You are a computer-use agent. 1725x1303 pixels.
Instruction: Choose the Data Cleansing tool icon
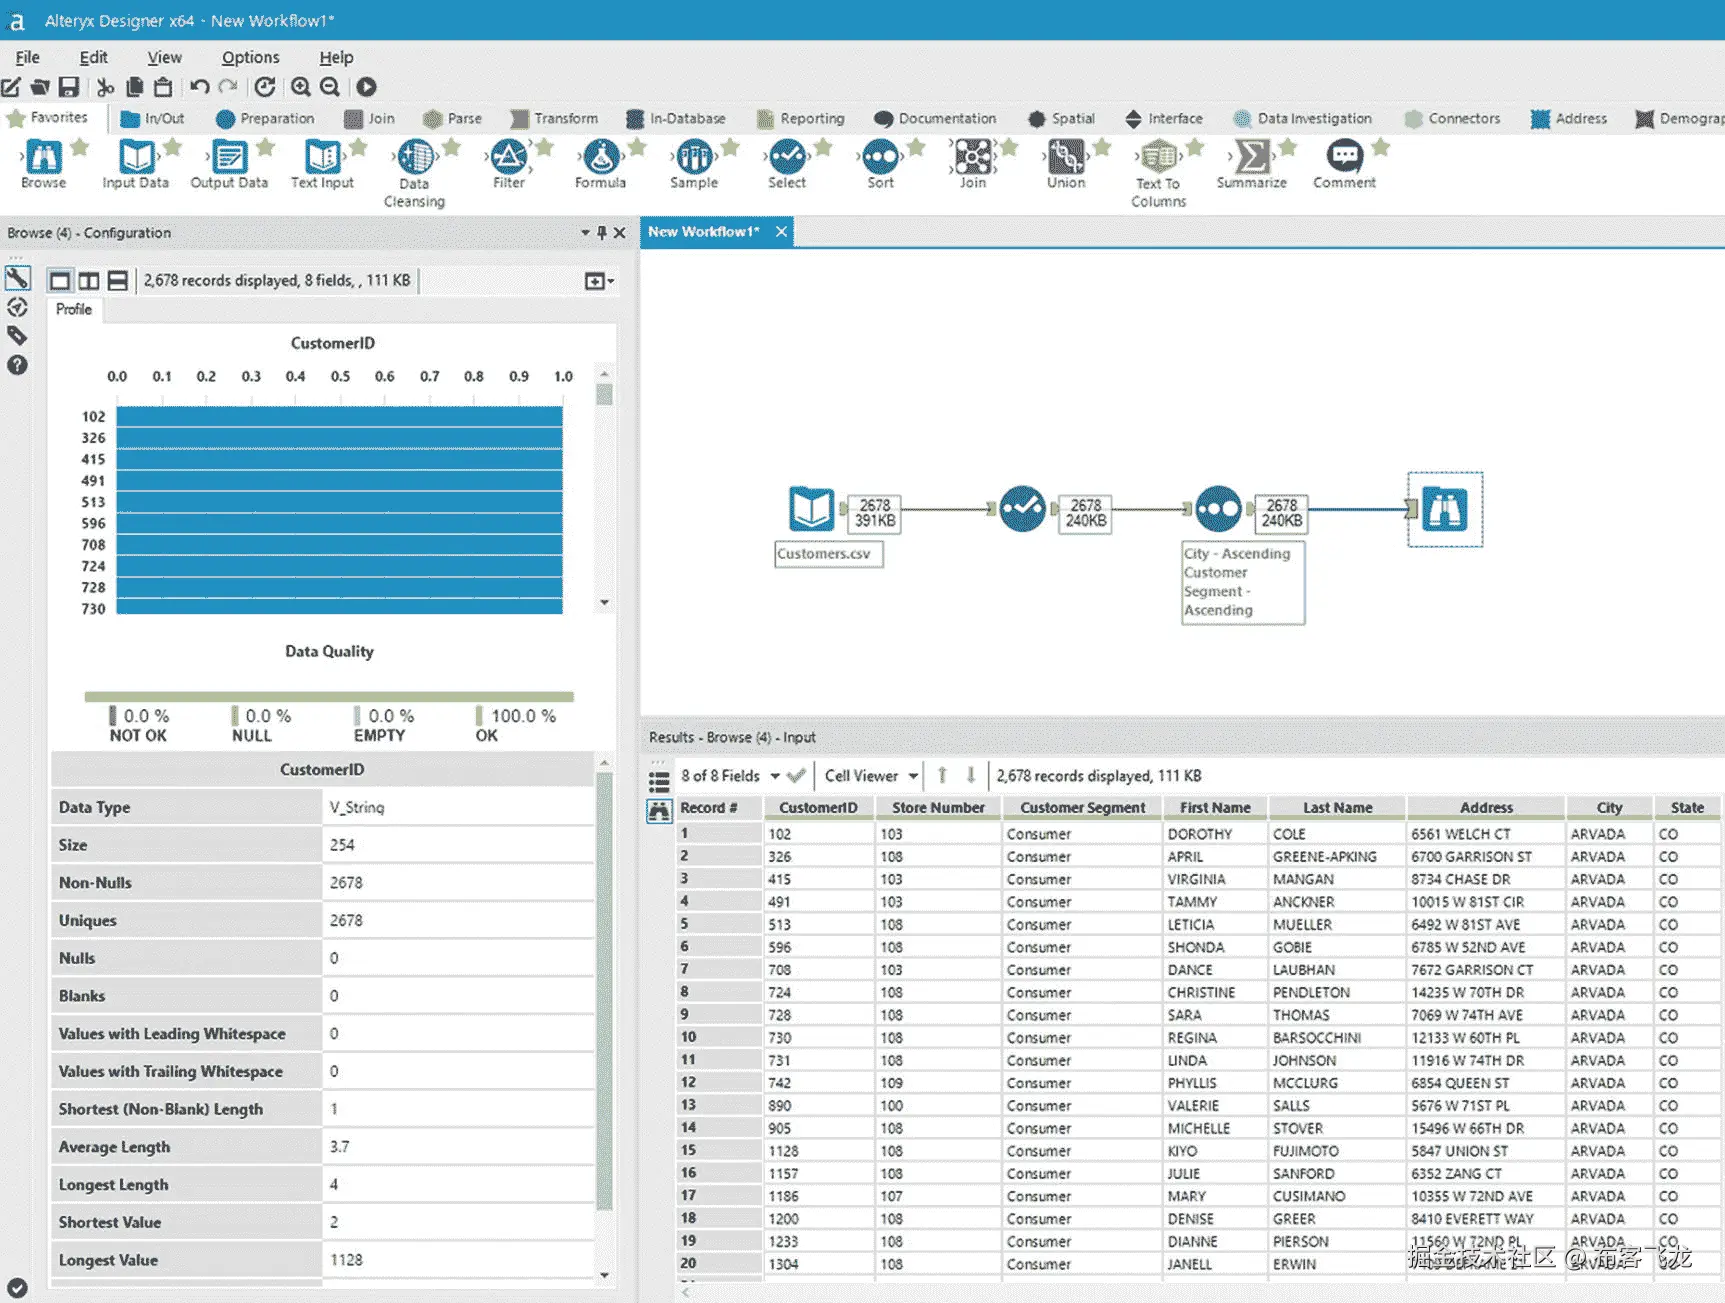tap(414, 158)
